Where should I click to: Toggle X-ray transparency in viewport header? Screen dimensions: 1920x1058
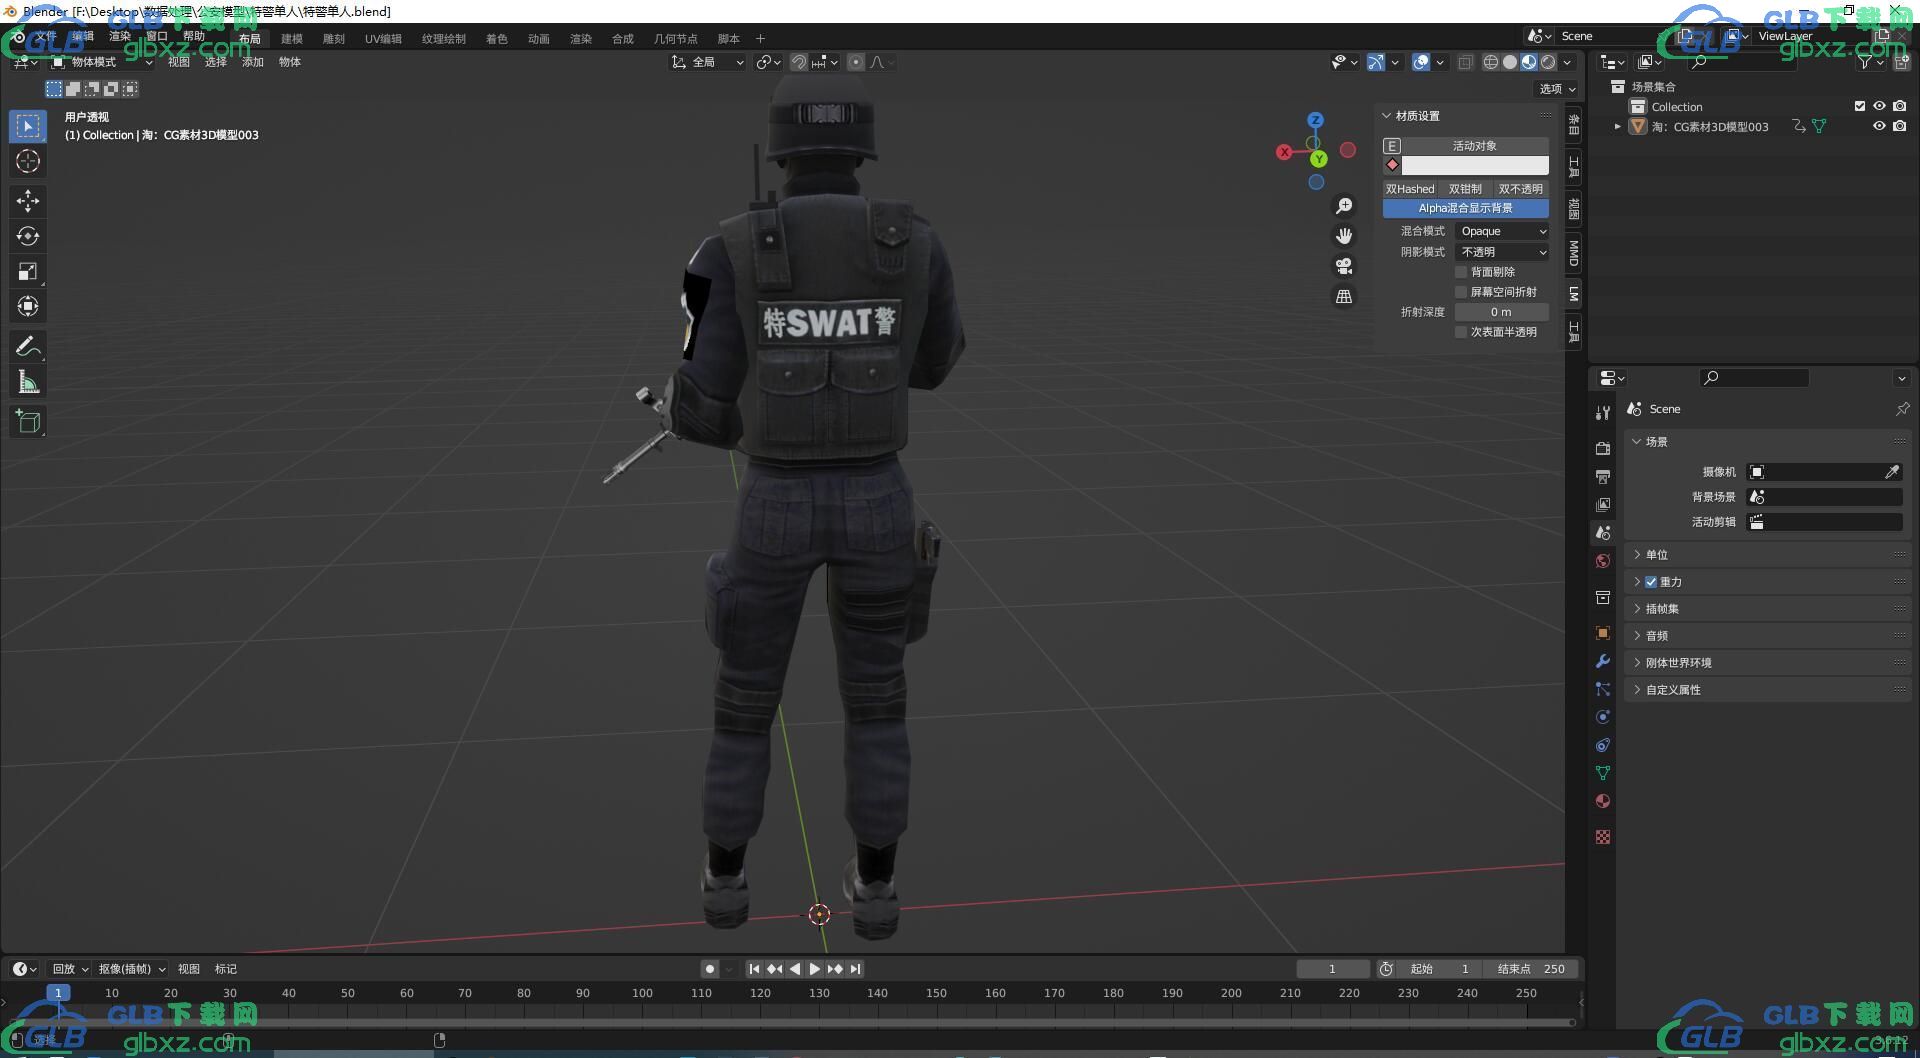[1465, 62]
